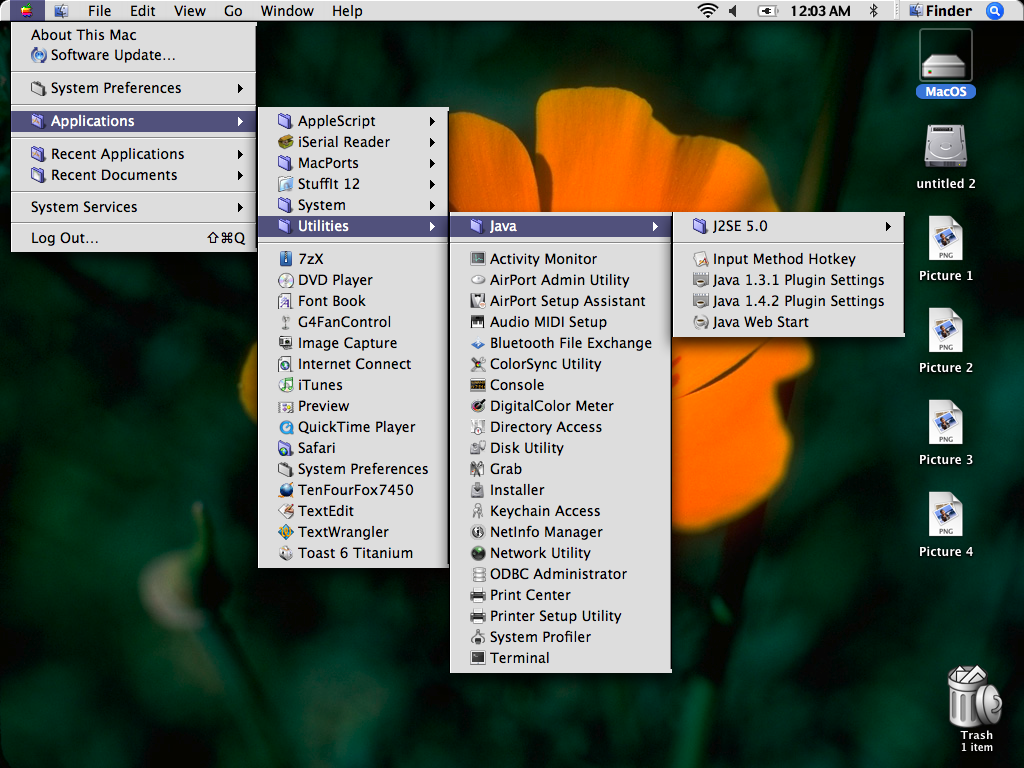The height and width of the screenshot is (768, 1024).
Task: Expand the AppleScript submenu
Action: 353,121
